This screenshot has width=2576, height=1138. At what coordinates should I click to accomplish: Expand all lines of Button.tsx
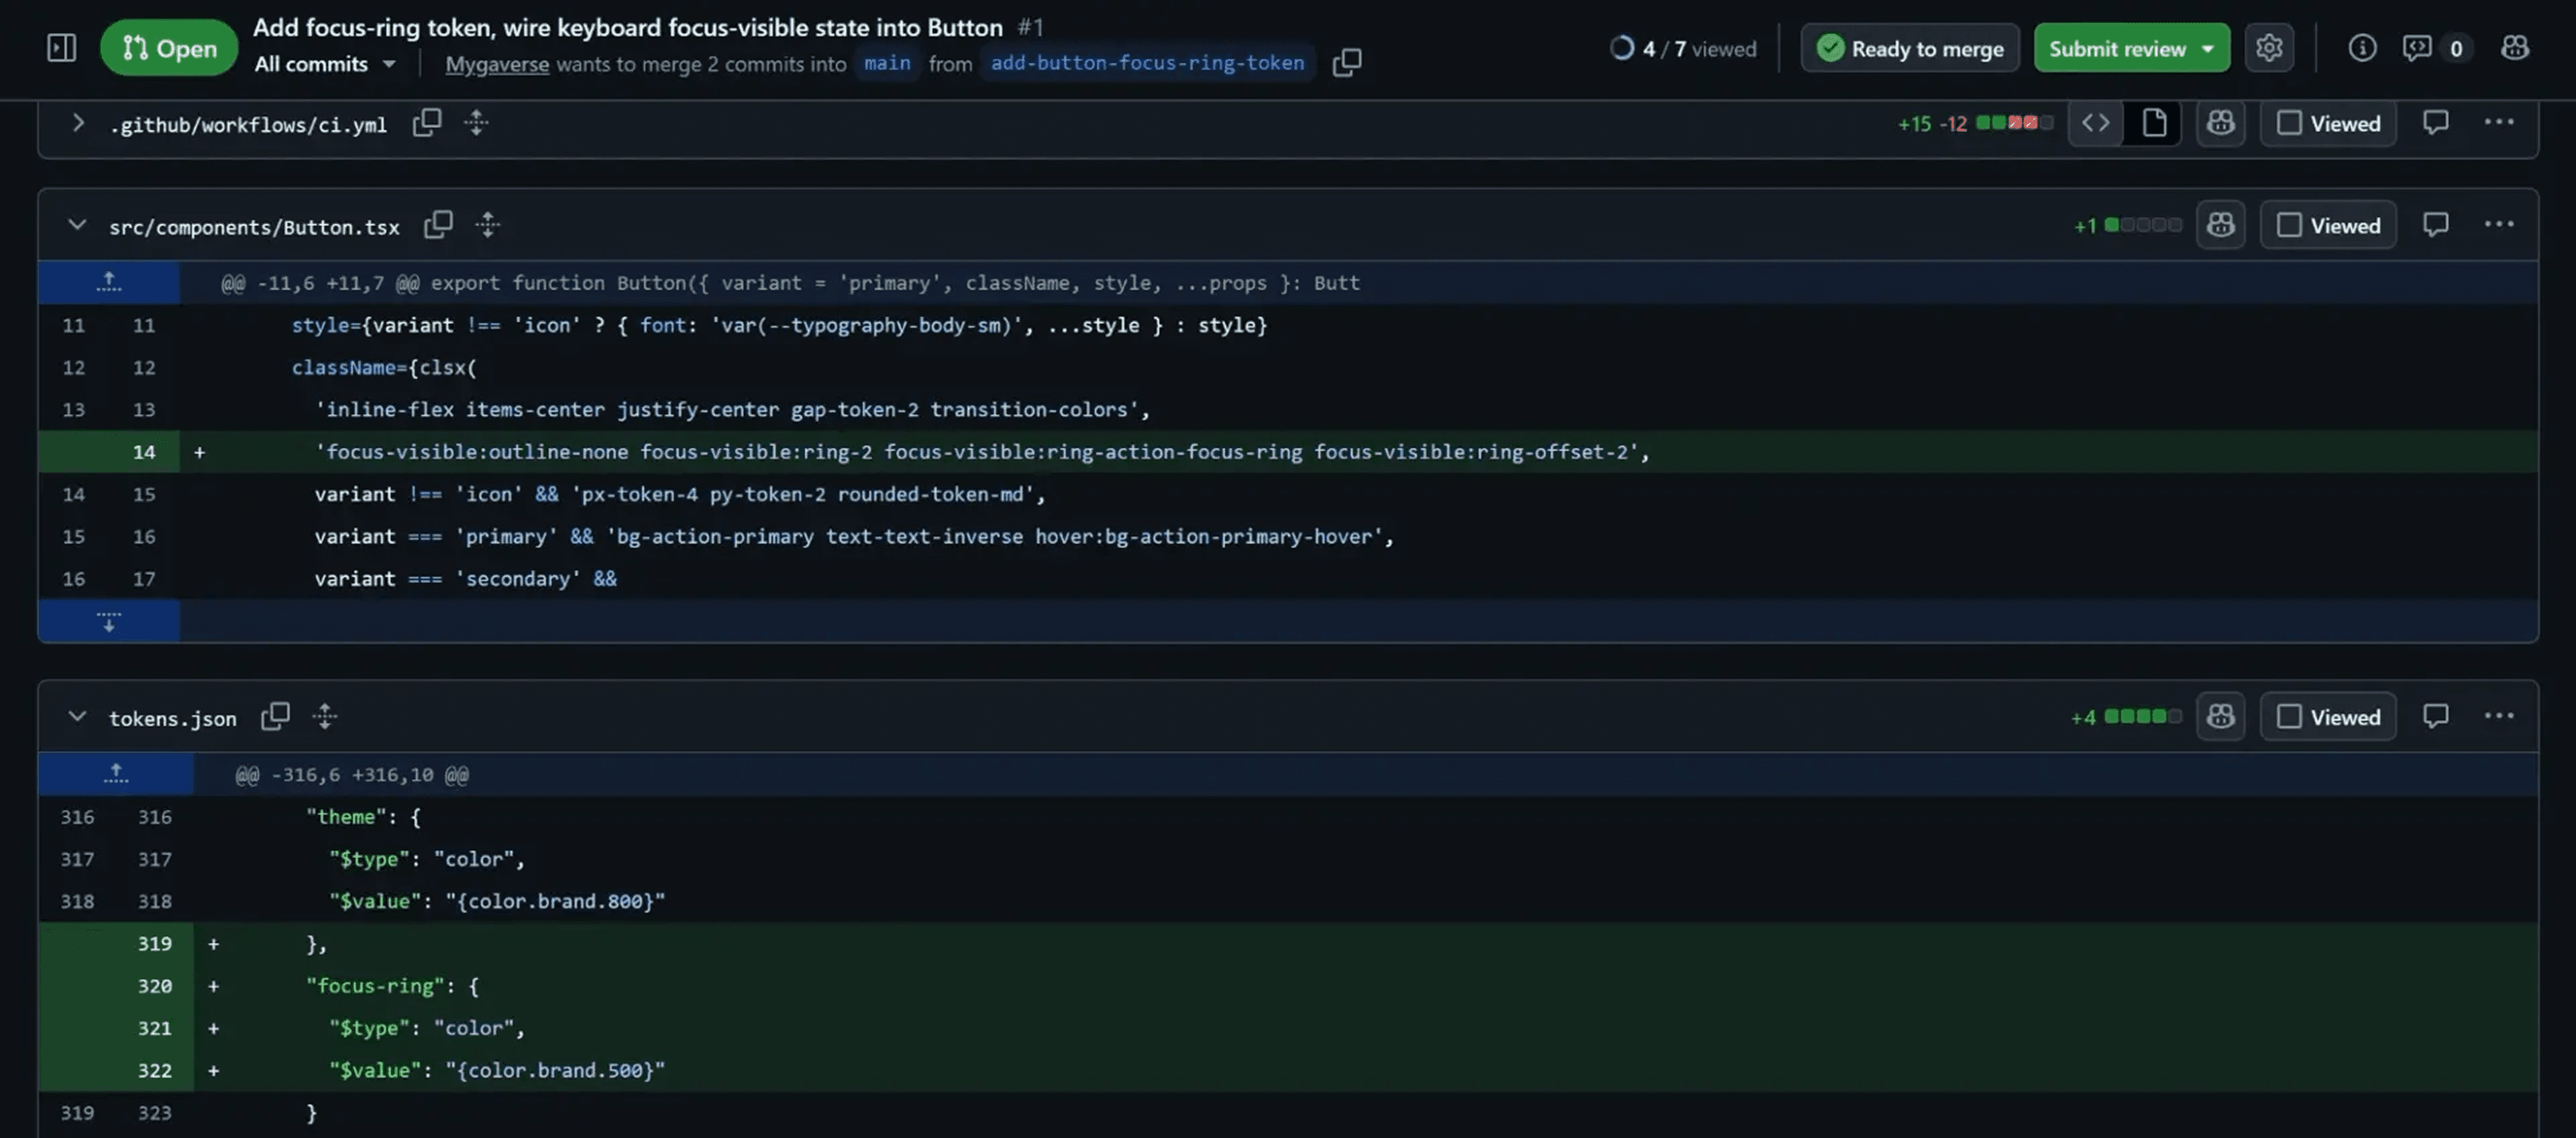[x=487, y=225]
